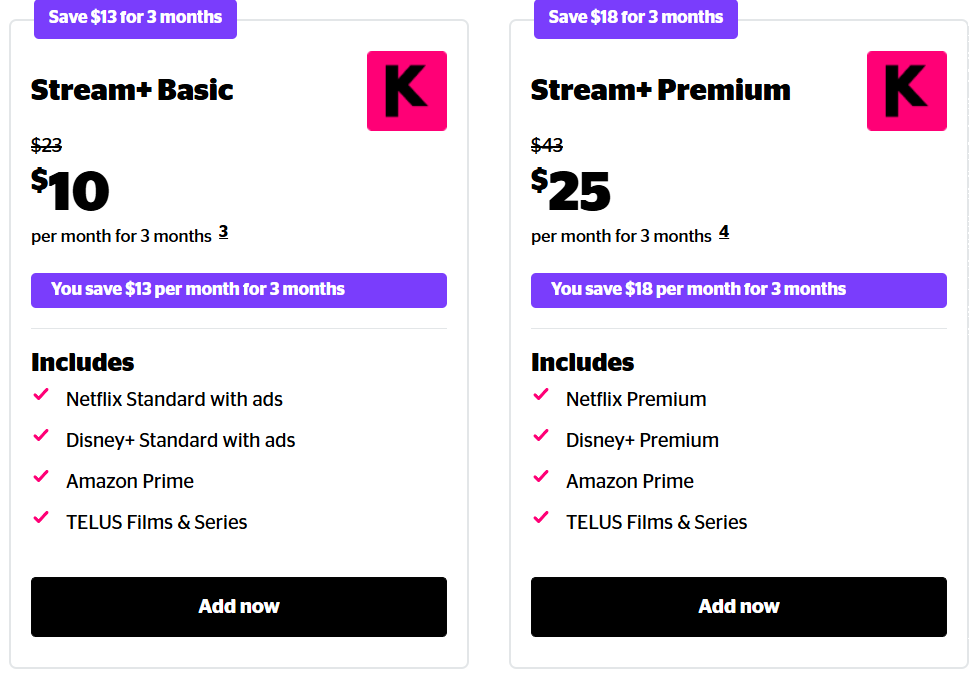
Task: Open footnote 4 on the Premium plan
Action: 723,231
